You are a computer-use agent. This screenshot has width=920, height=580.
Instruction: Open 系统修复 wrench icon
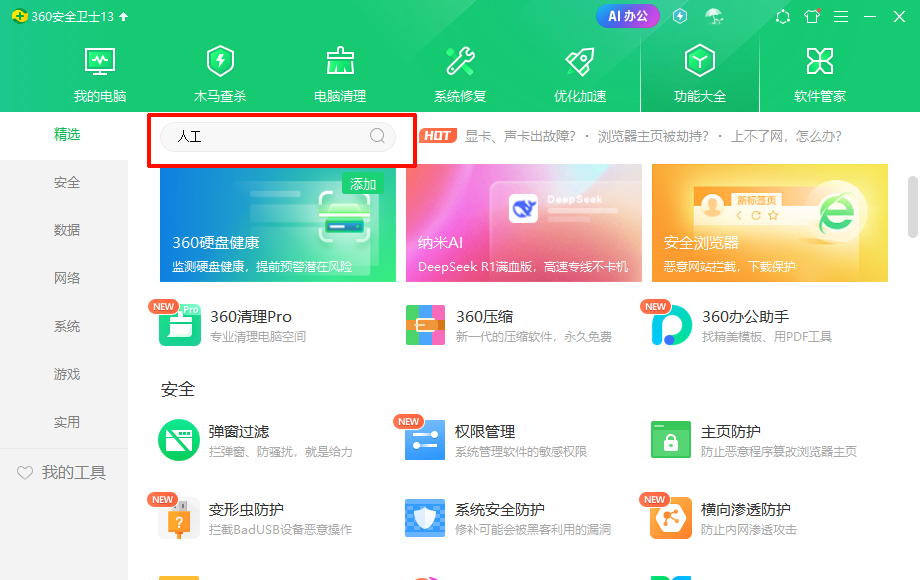[x=460, y=61]
